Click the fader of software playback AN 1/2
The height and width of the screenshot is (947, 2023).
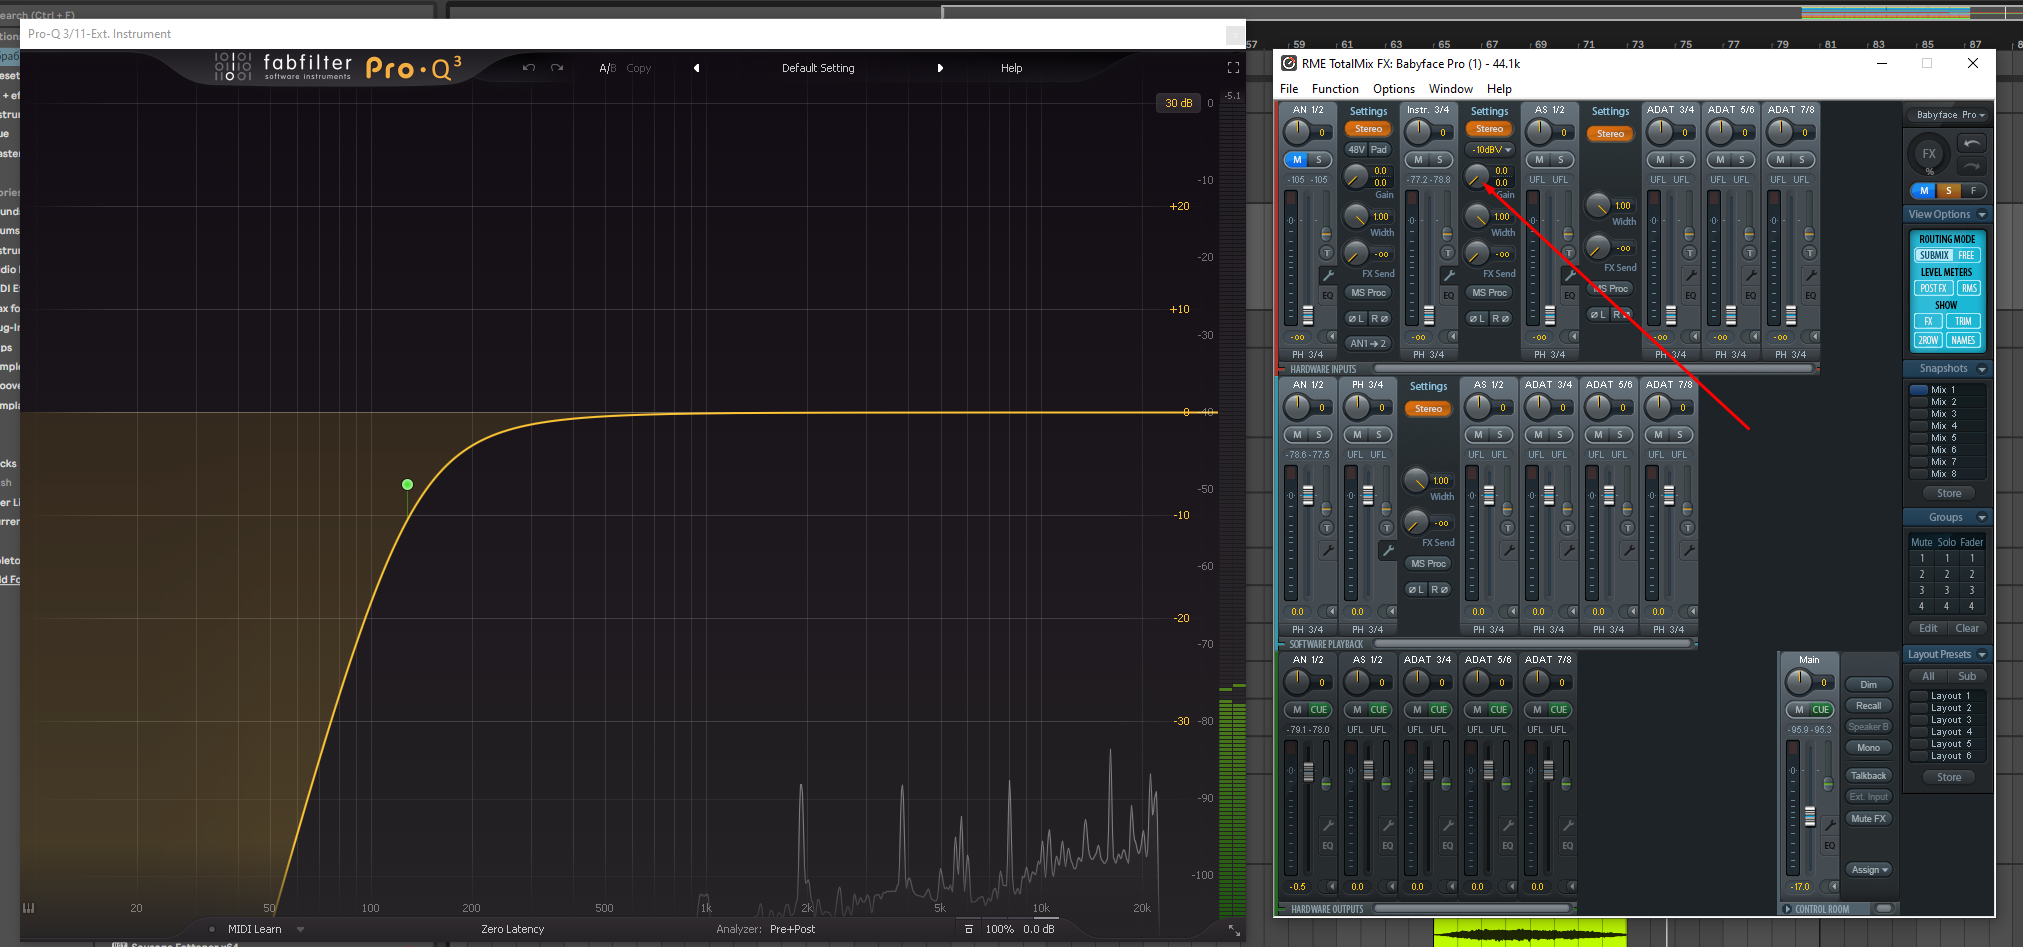tap(1307, 495)
